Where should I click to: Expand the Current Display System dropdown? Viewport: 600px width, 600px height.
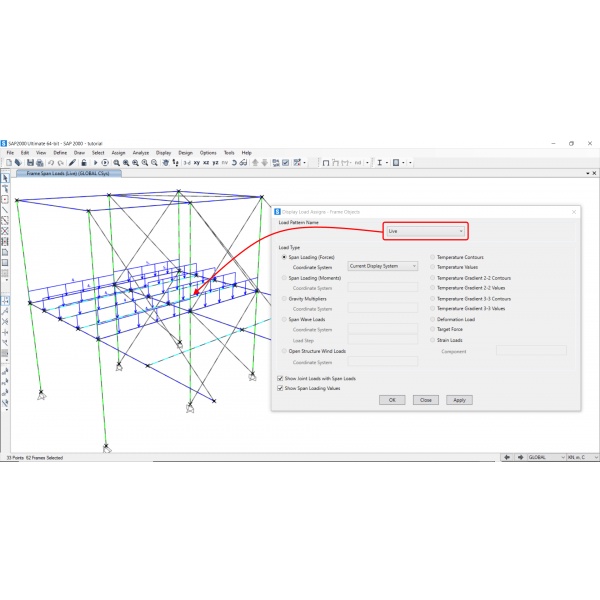point(382,267)
